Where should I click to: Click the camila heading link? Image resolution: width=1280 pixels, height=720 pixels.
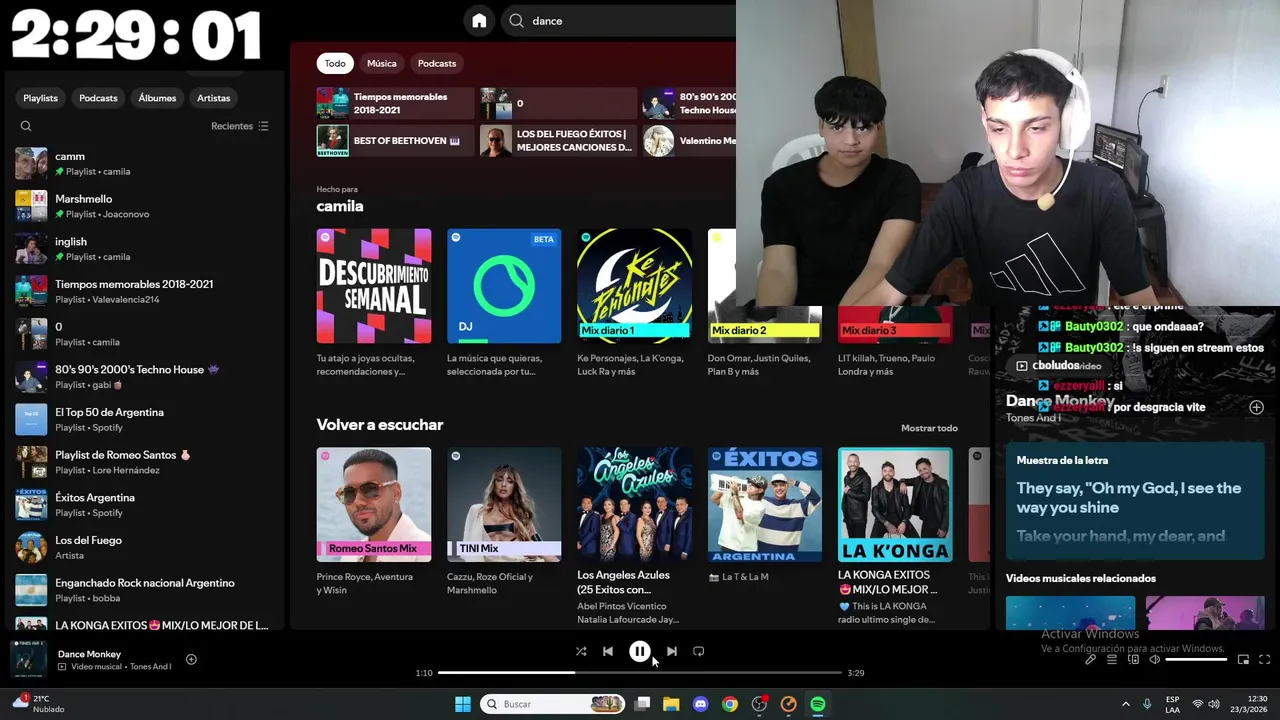click(340, 206)
